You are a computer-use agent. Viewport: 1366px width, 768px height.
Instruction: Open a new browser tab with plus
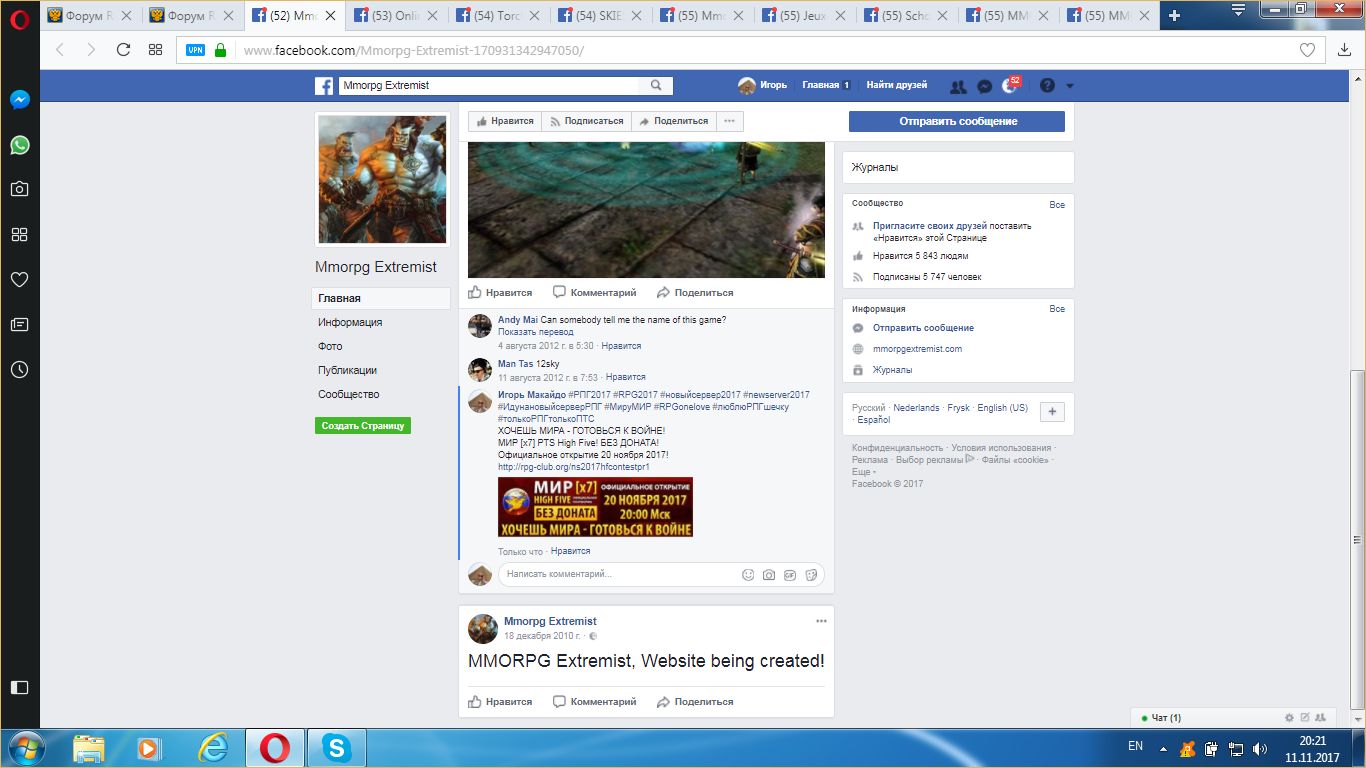1174,15
